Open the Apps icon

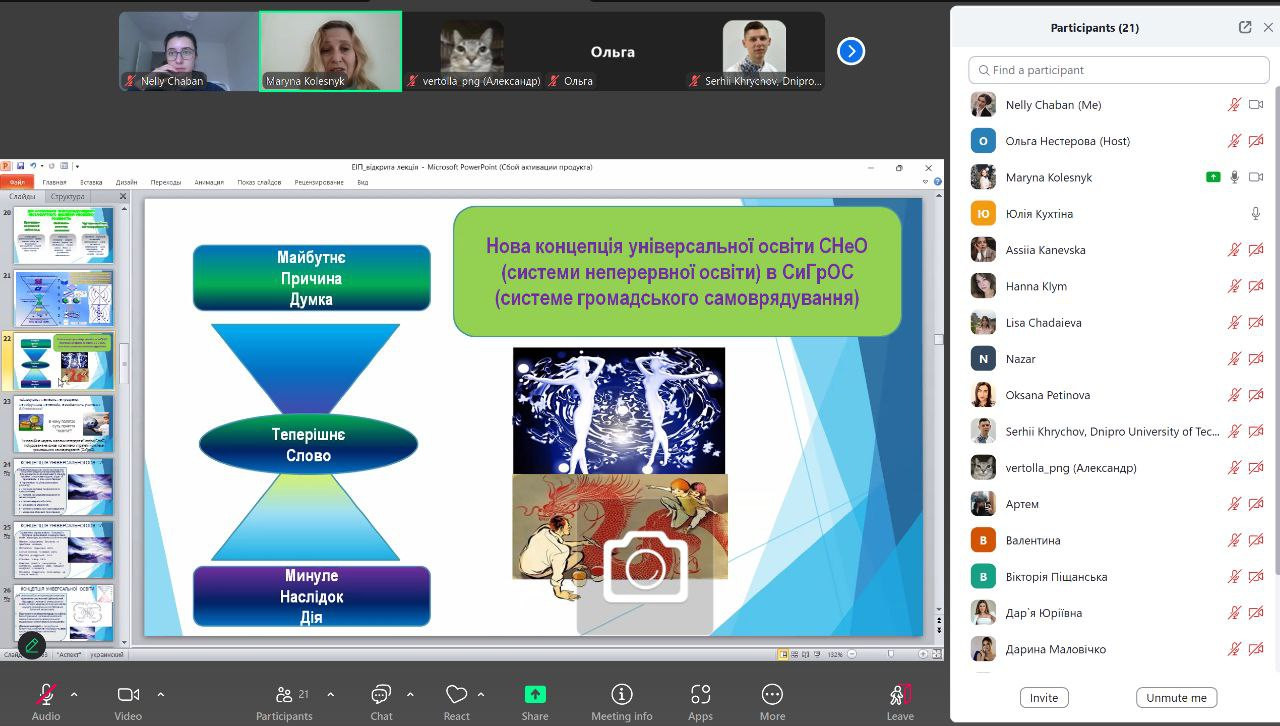pyautogui.click(x=700, y=695)
